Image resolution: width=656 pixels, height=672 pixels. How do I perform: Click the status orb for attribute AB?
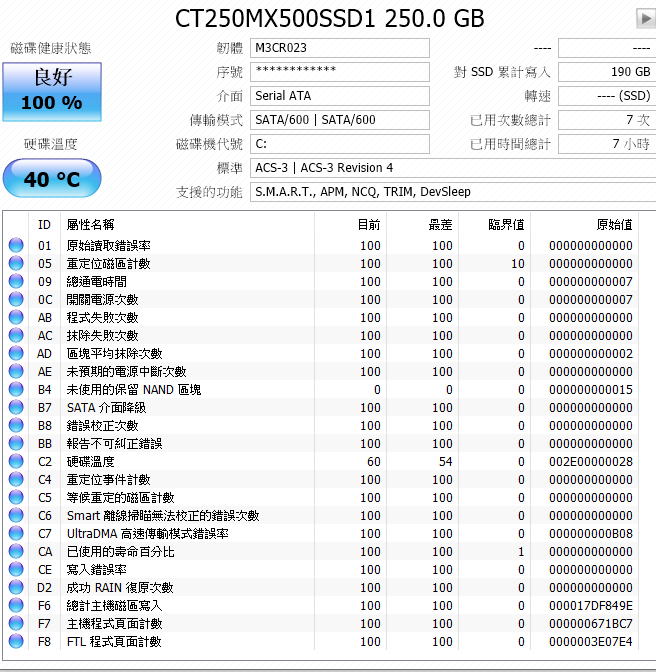coord(16,317)
